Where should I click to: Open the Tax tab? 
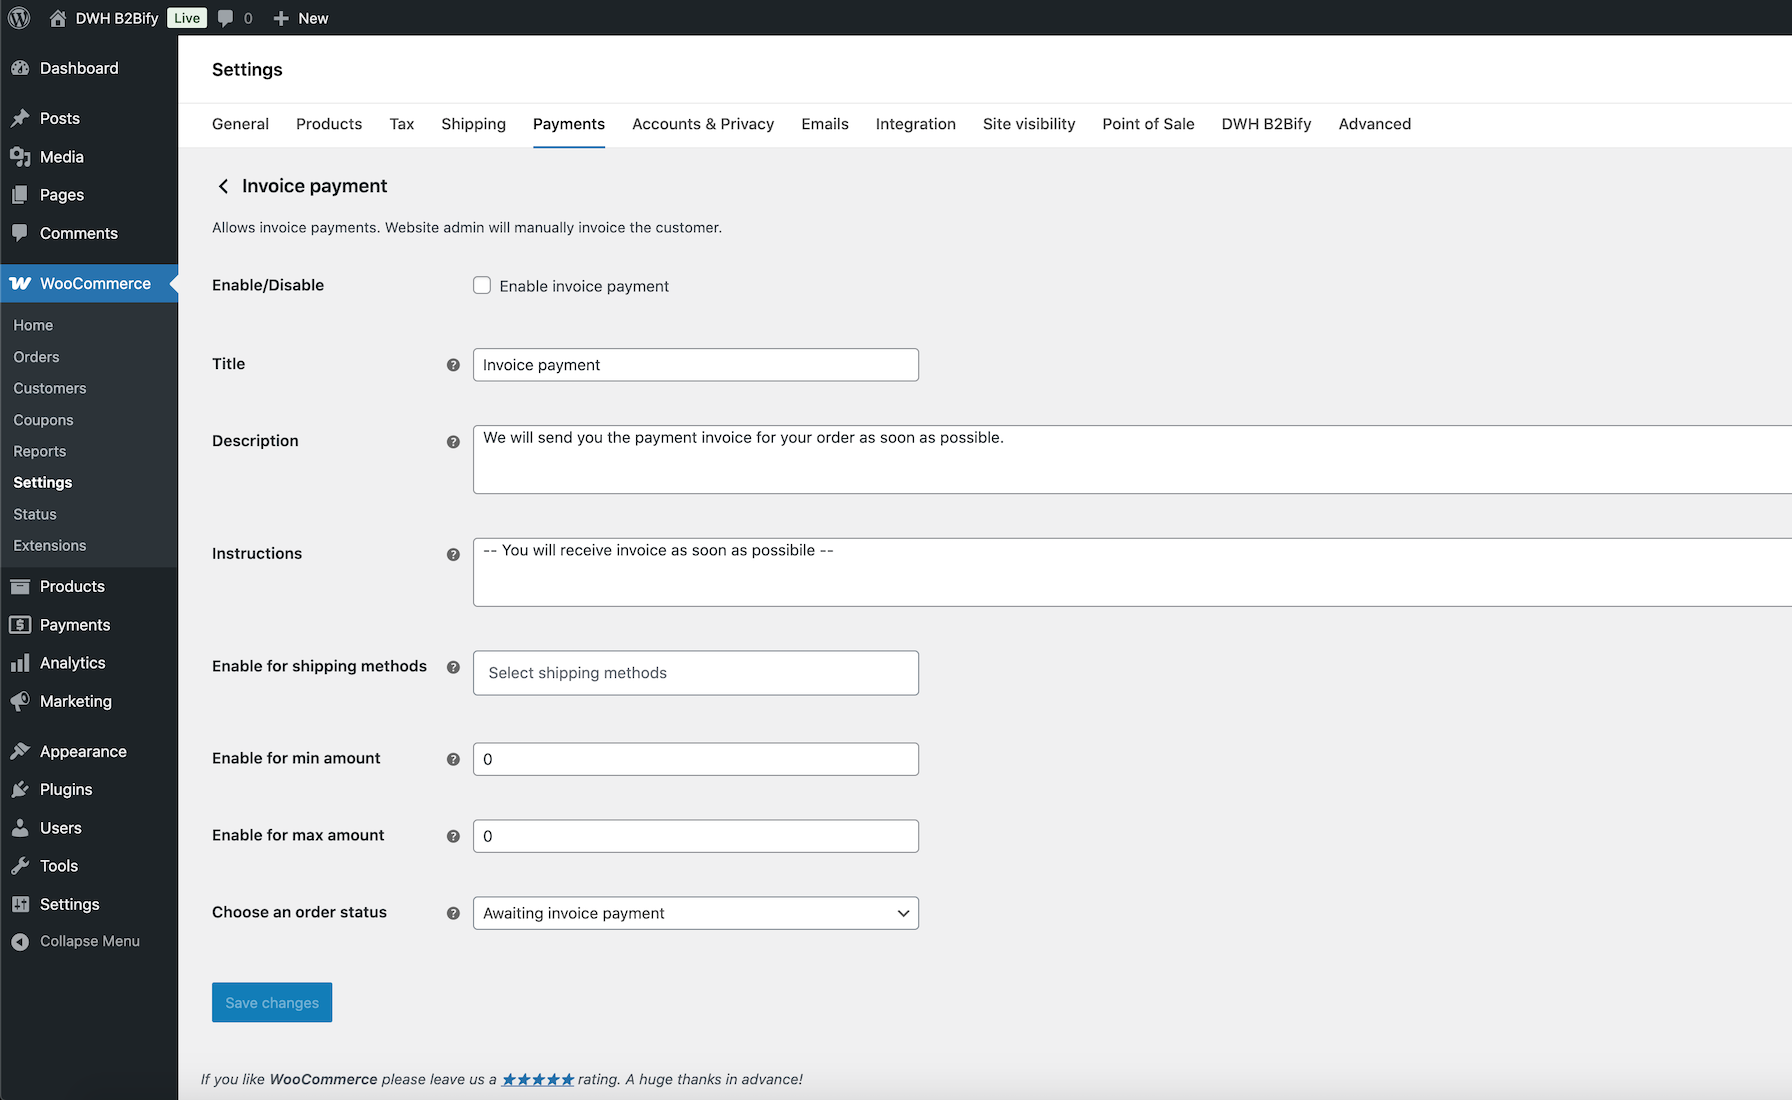tap(402, 124)
